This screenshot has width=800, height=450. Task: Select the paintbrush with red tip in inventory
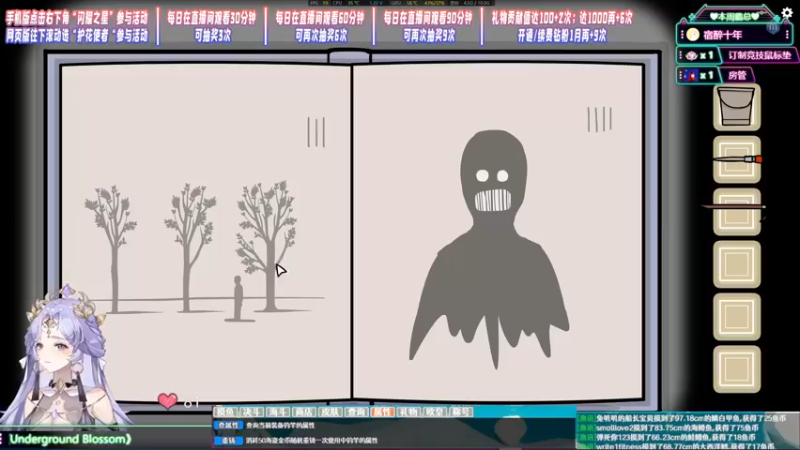point(737,160)
